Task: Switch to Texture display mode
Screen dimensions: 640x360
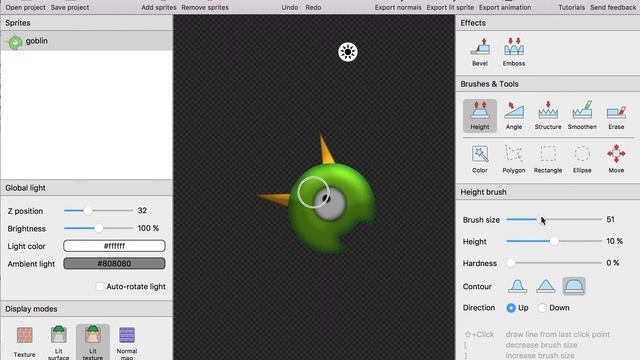Action: tap(24, 342)
